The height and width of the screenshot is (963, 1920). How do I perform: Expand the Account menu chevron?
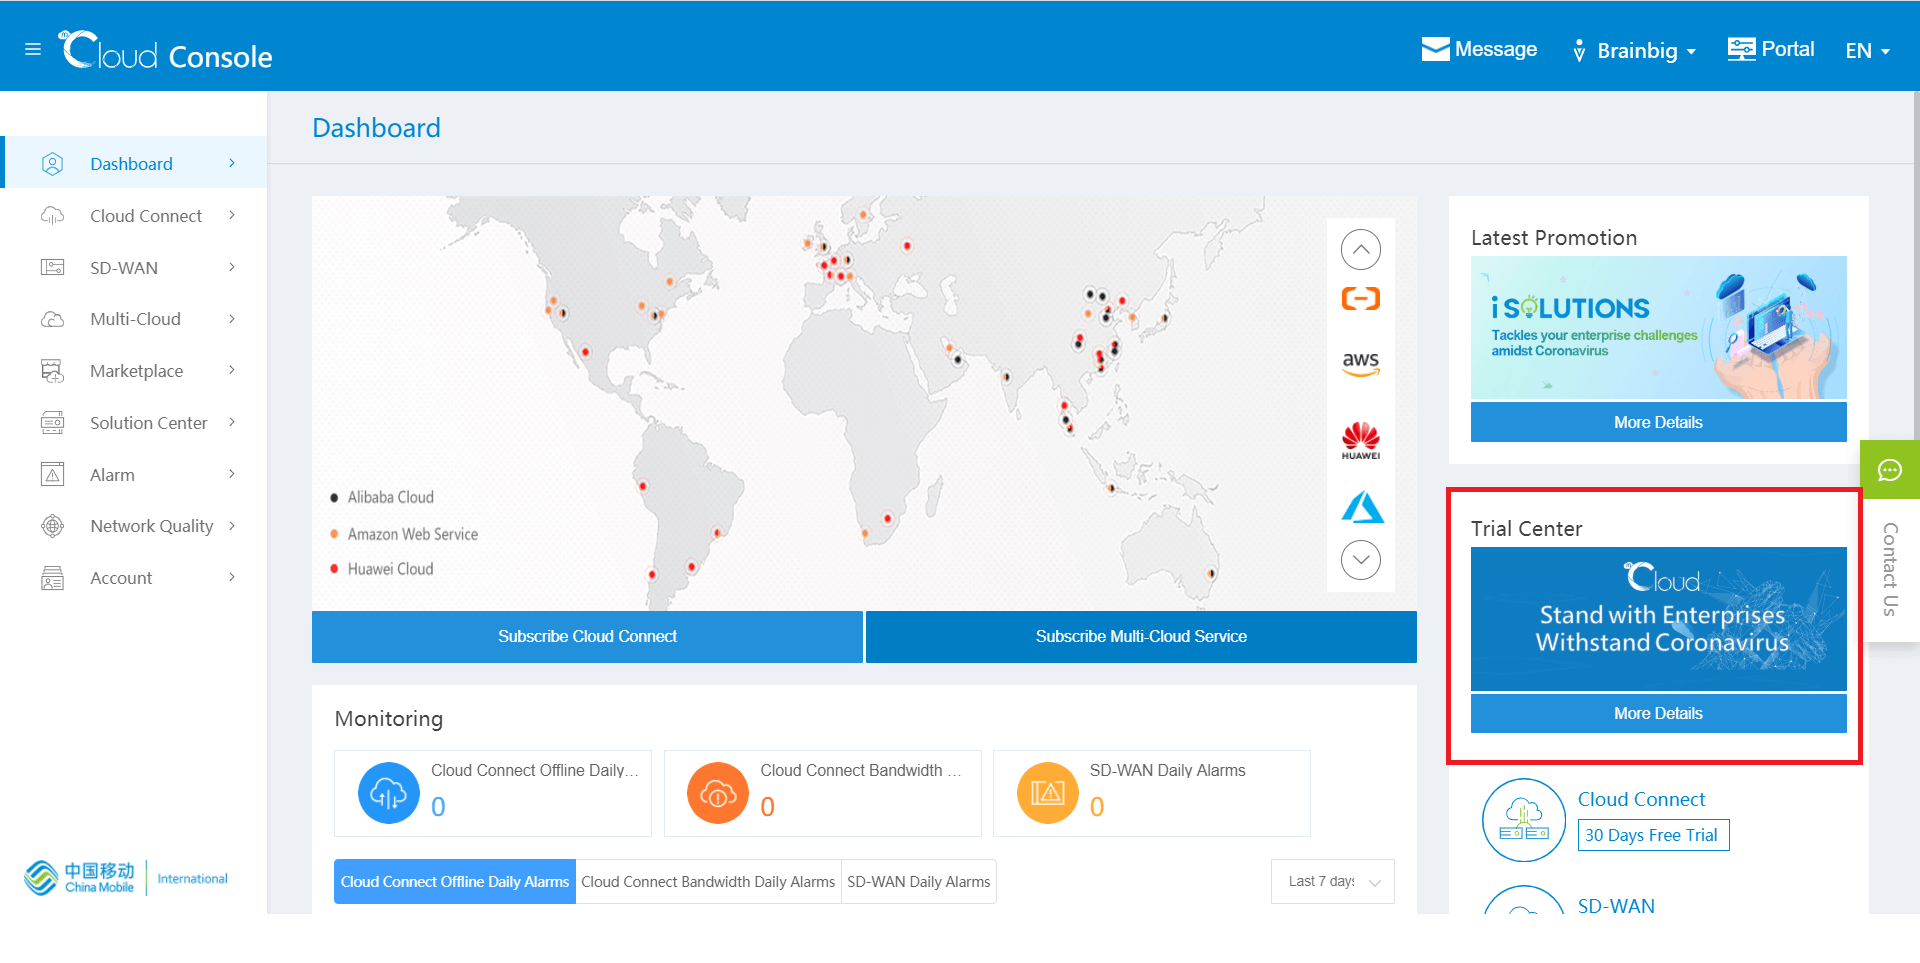(x=232, y=577)
